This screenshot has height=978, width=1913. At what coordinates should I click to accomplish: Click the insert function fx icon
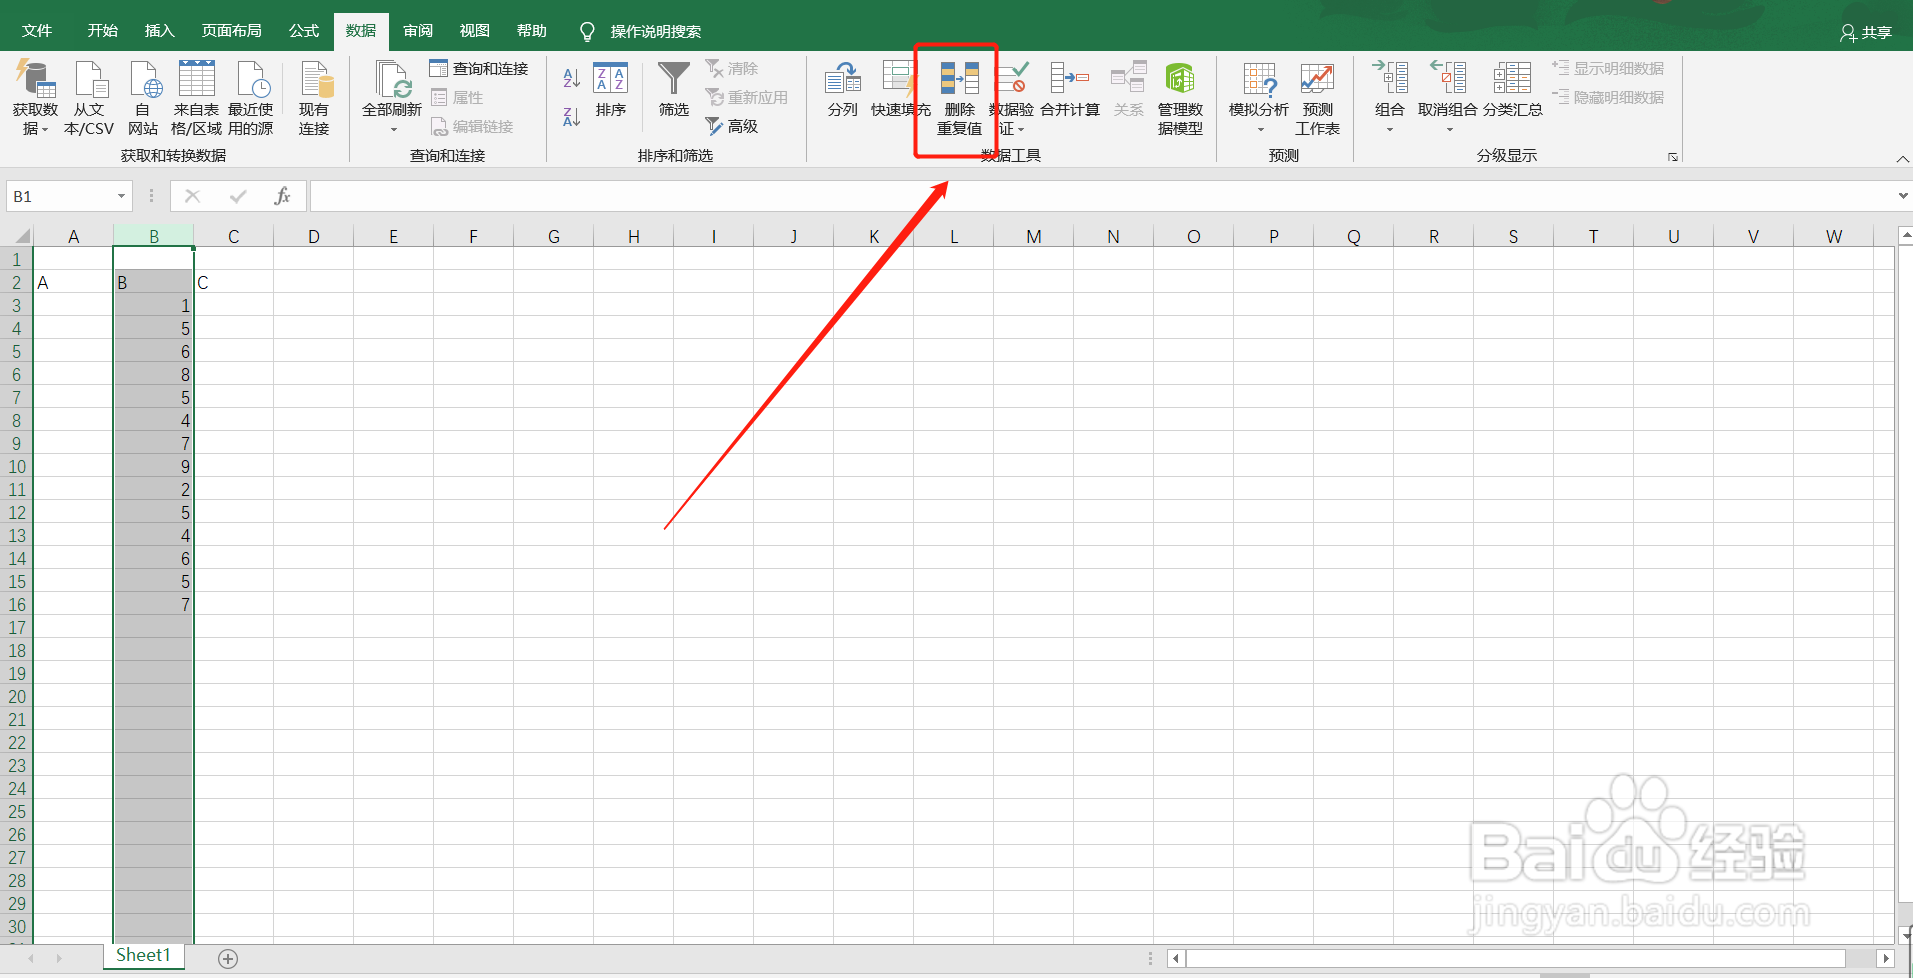click(282, 196)
